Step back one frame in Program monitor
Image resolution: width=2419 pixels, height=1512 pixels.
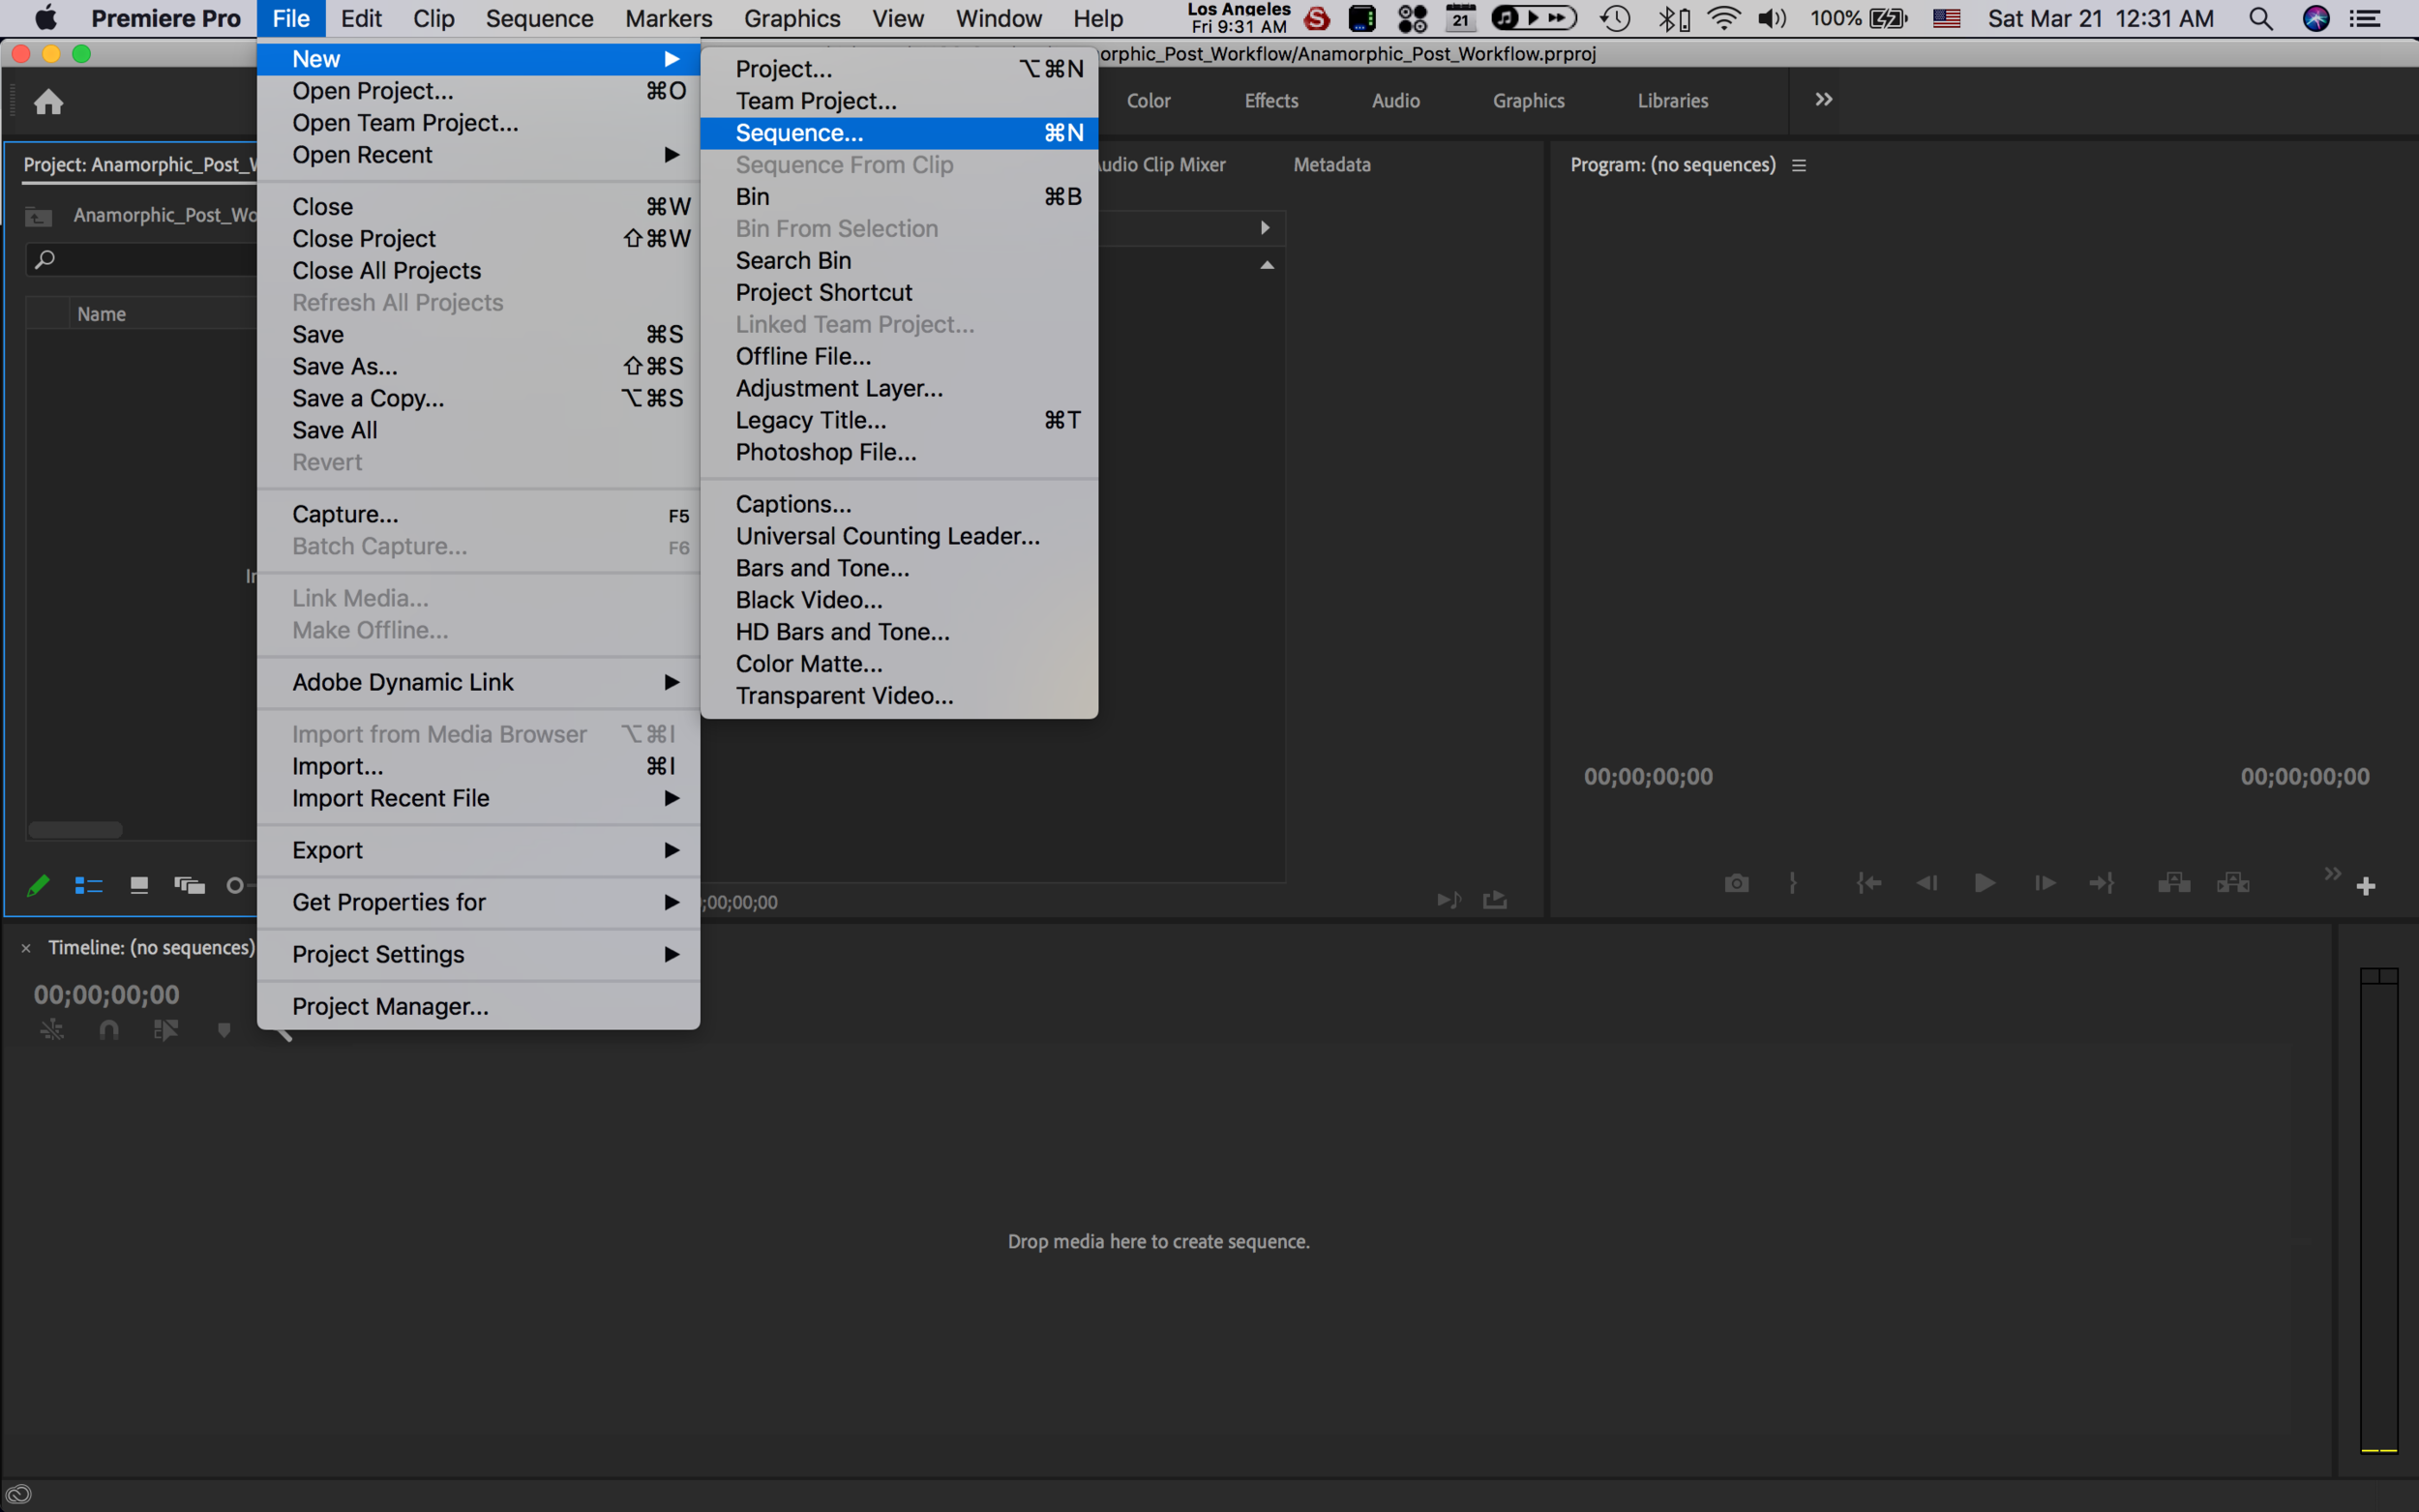tap(1927, 883)
